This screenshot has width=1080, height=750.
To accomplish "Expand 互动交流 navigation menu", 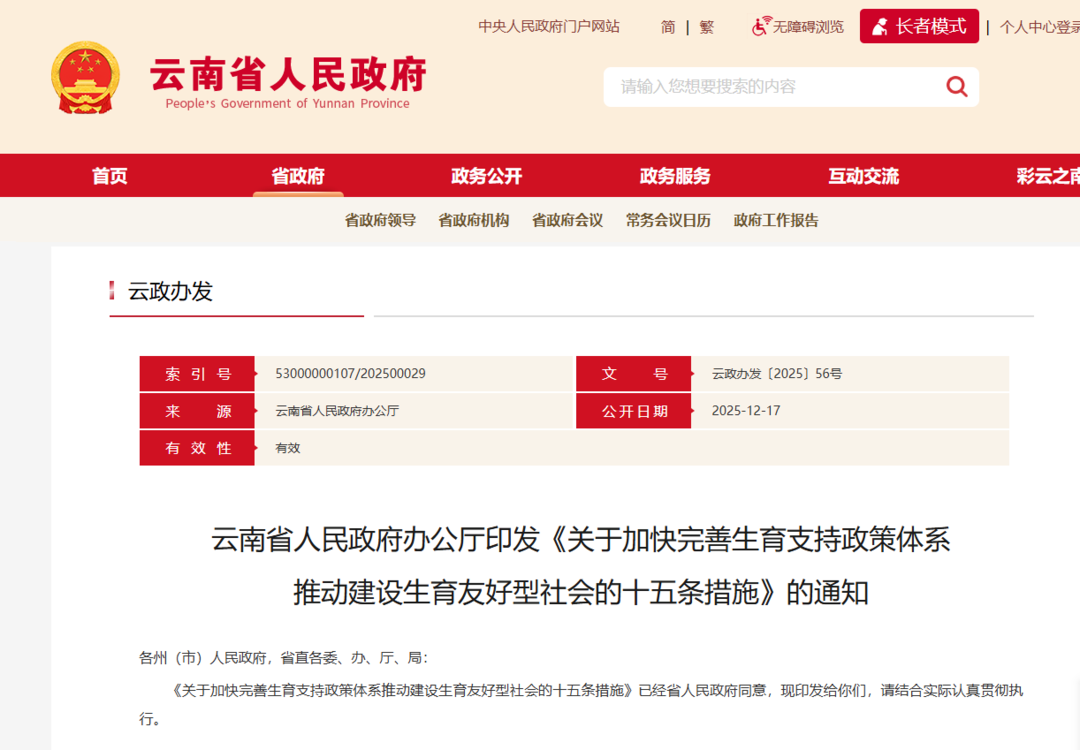I will click(x=863, y=176).
